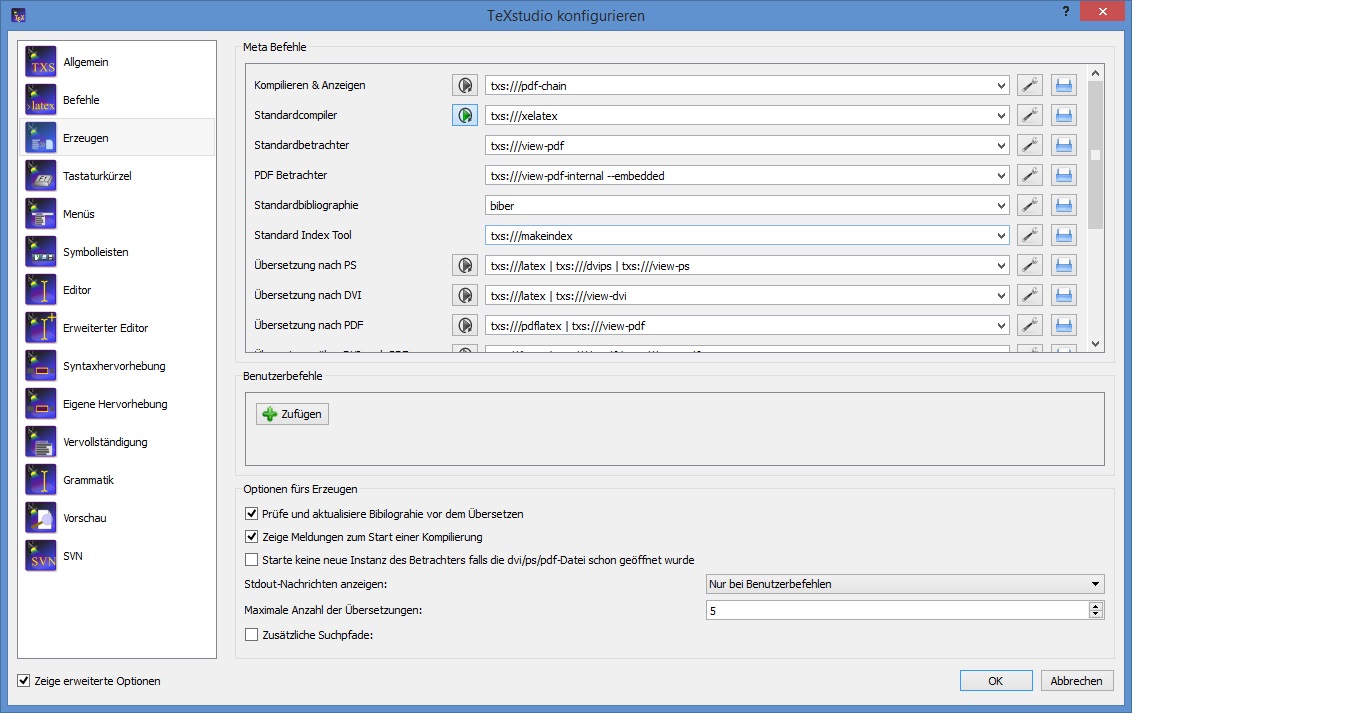
Task: Open the Vervollständigung icon
Action: pyautogui.click(x=41, y=442)
